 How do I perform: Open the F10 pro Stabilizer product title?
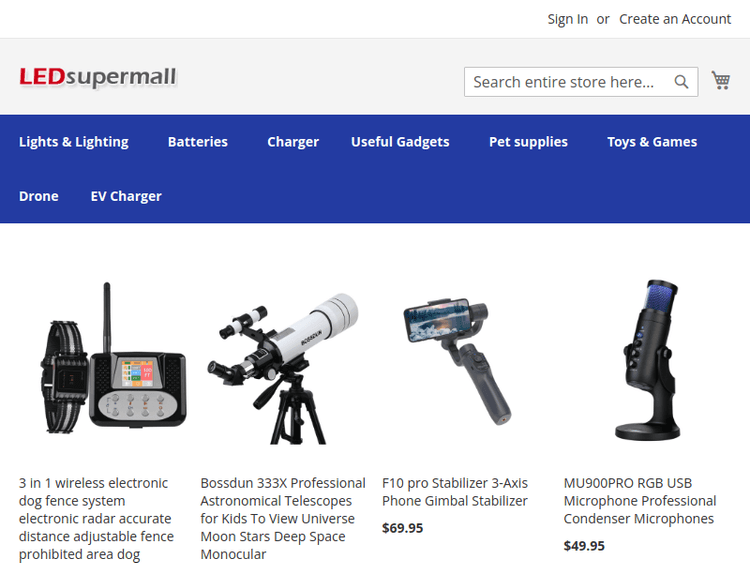point(455,492)
